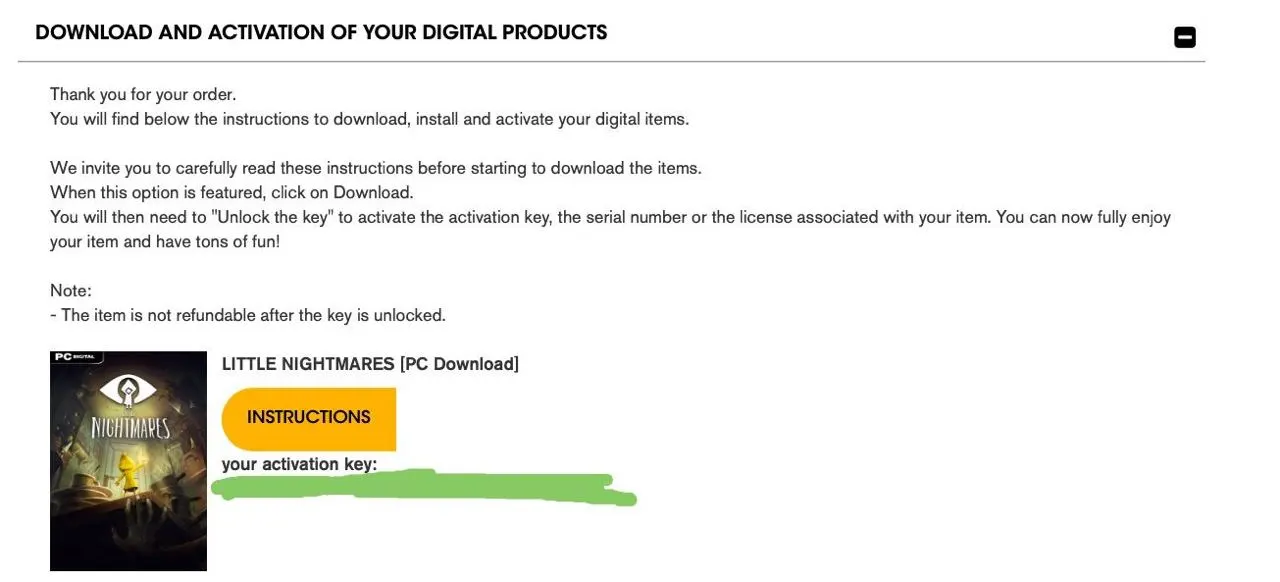The image size is (1280, 582).
Task: Collapse the download and activation section
Action: 1185,37
